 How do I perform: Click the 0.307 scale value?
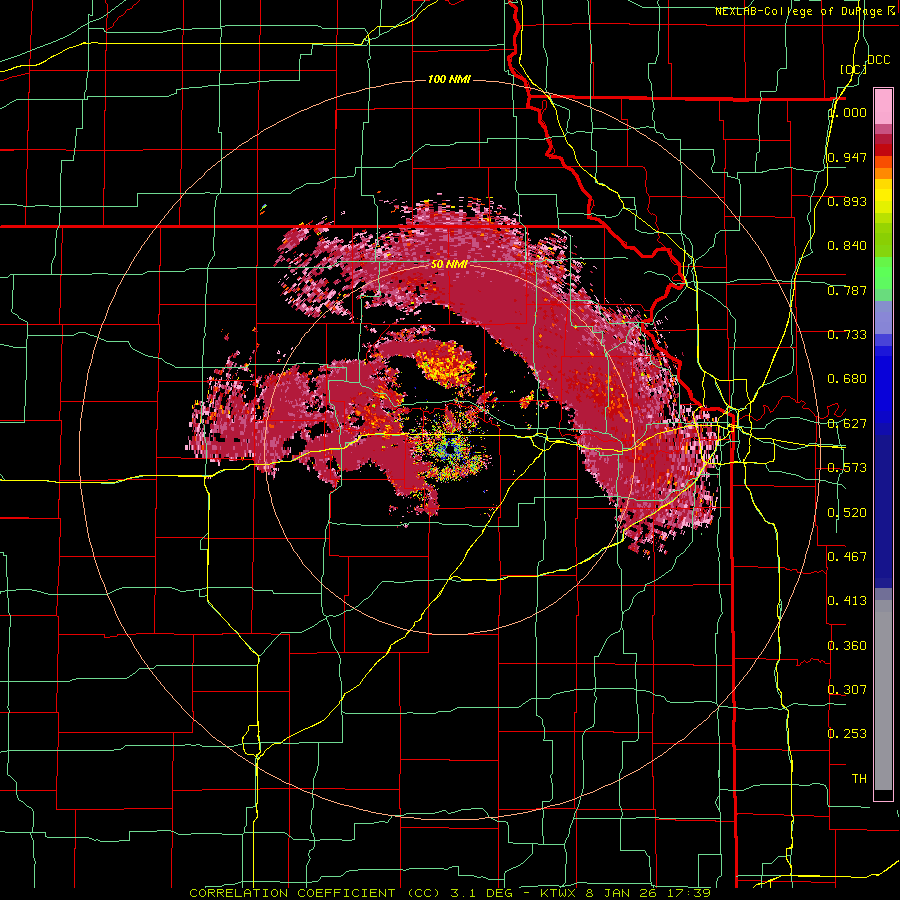(x=847, y=689)
